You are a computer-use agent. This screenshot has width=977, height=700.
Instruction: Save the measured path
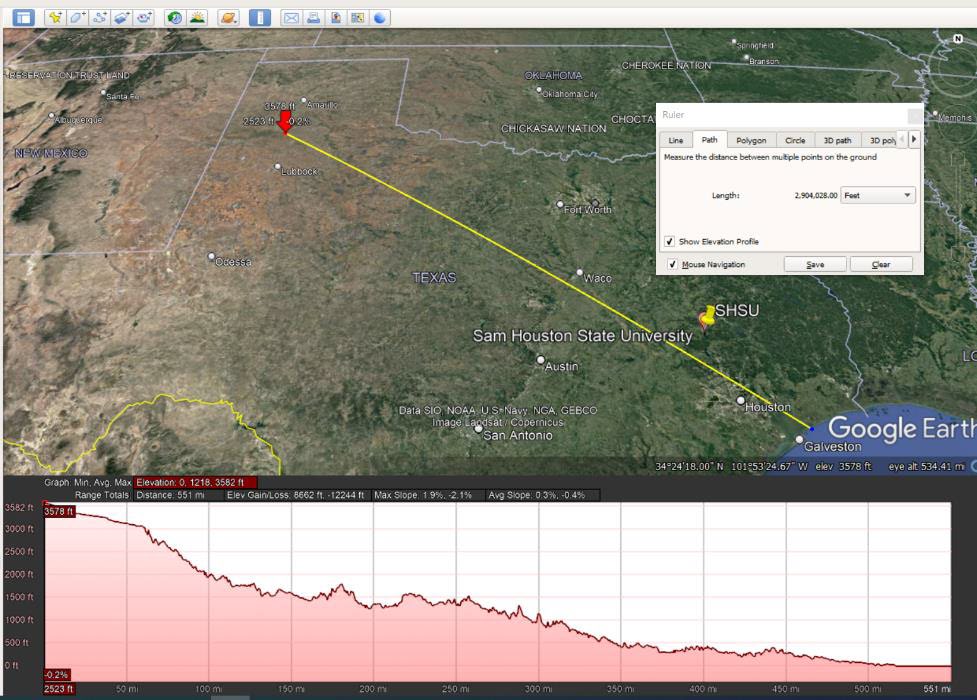coord(814,263)
